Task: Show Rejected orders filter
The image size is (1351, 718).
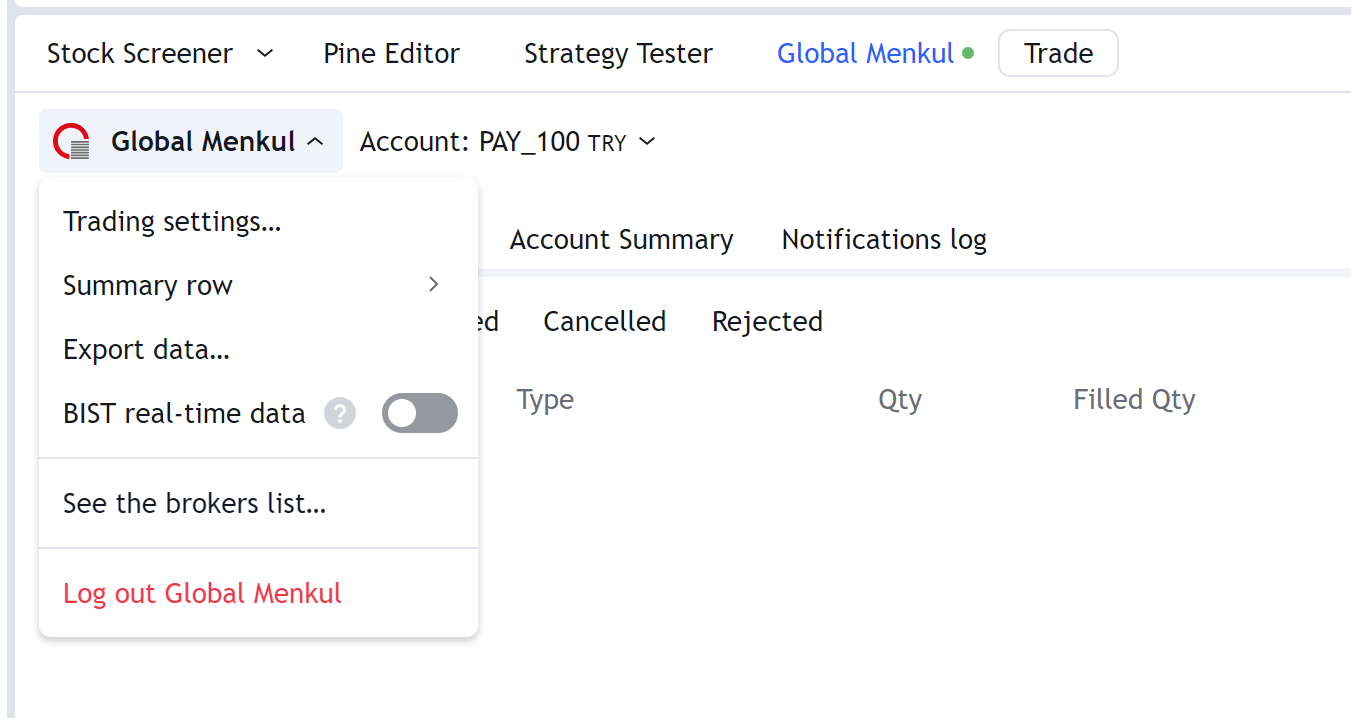Action: click(x=767, y=321)
